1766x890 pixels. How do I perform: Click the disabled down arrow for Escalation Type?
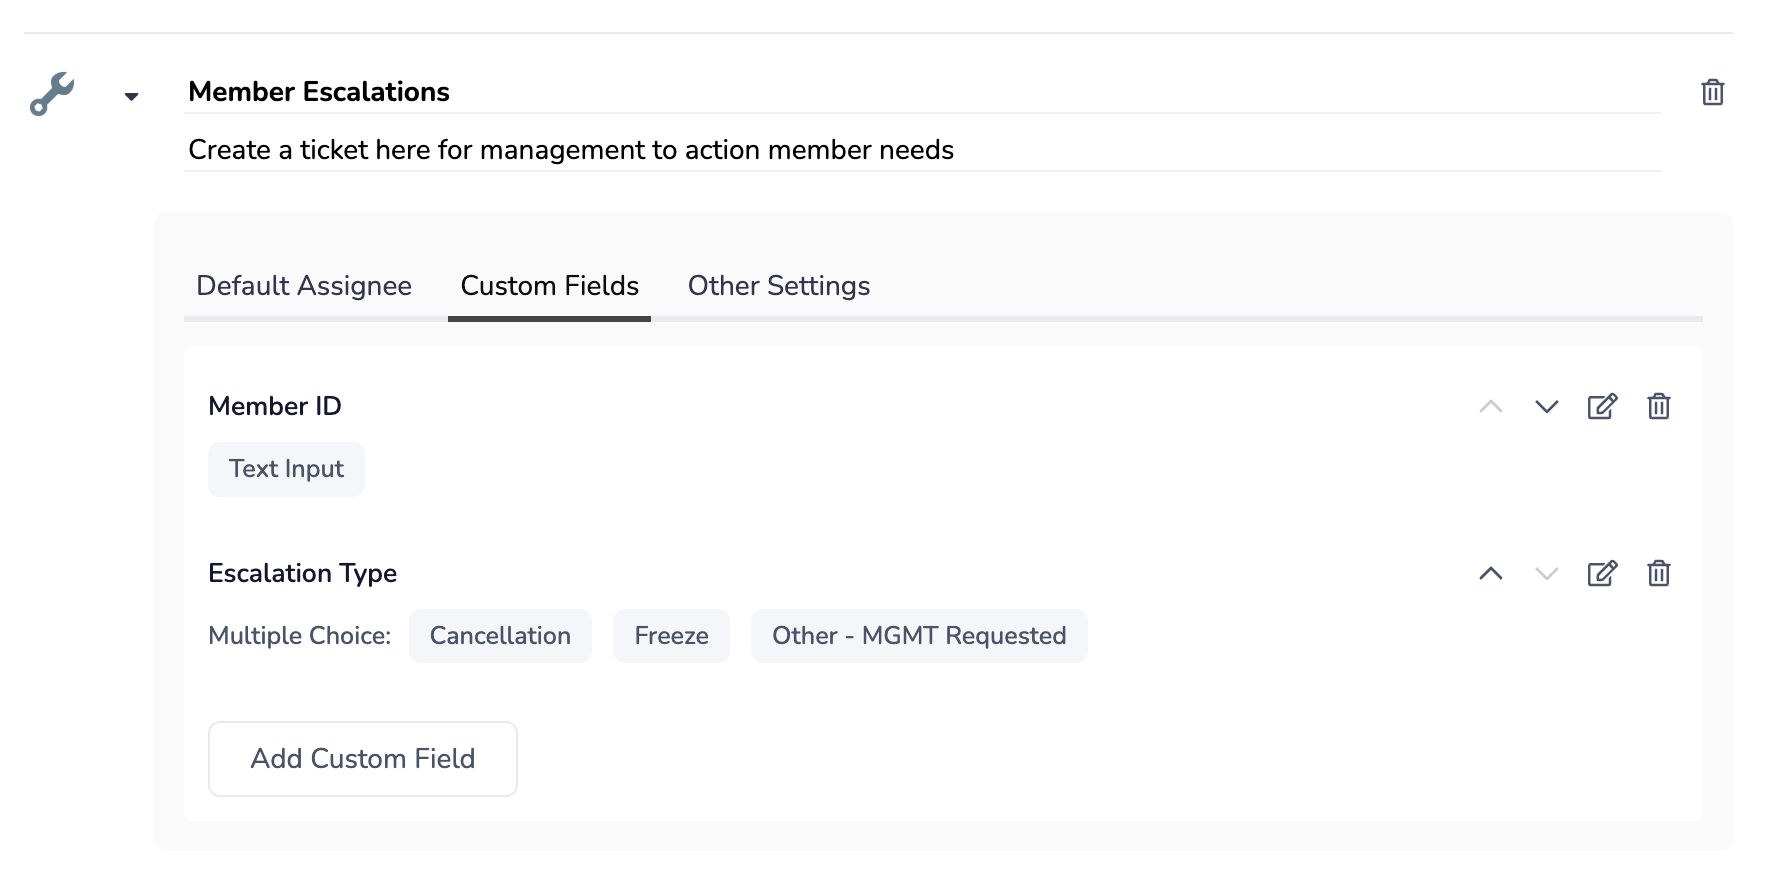[1546, 574]
